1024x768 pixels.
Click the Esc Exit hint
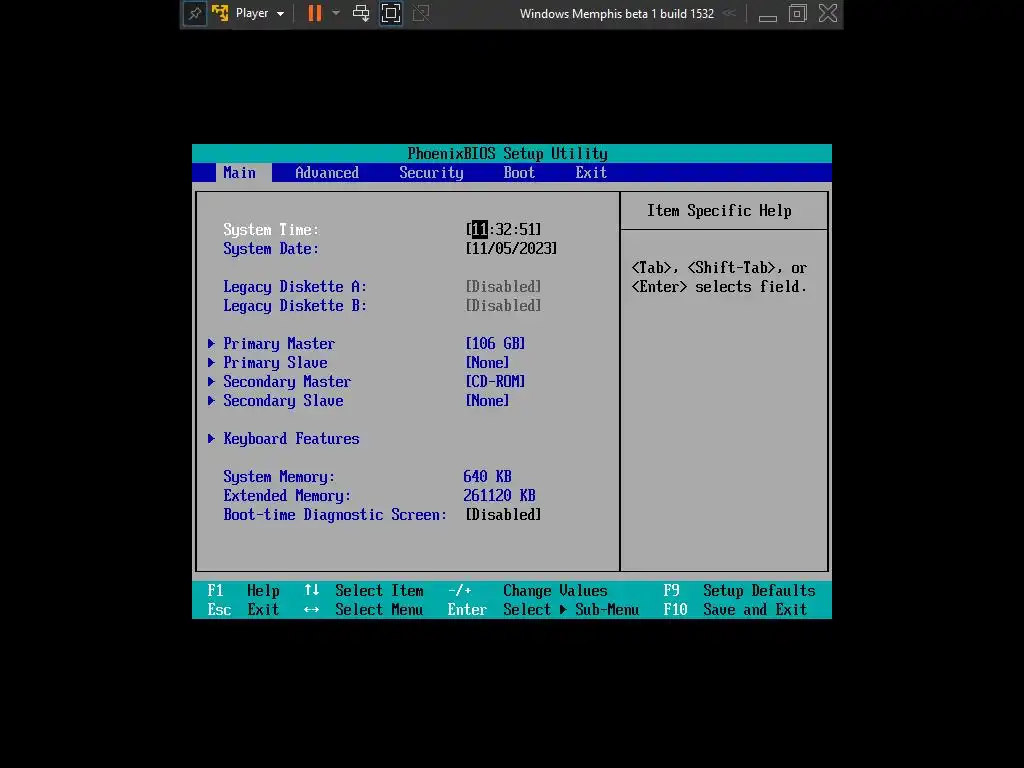[243, 610]
